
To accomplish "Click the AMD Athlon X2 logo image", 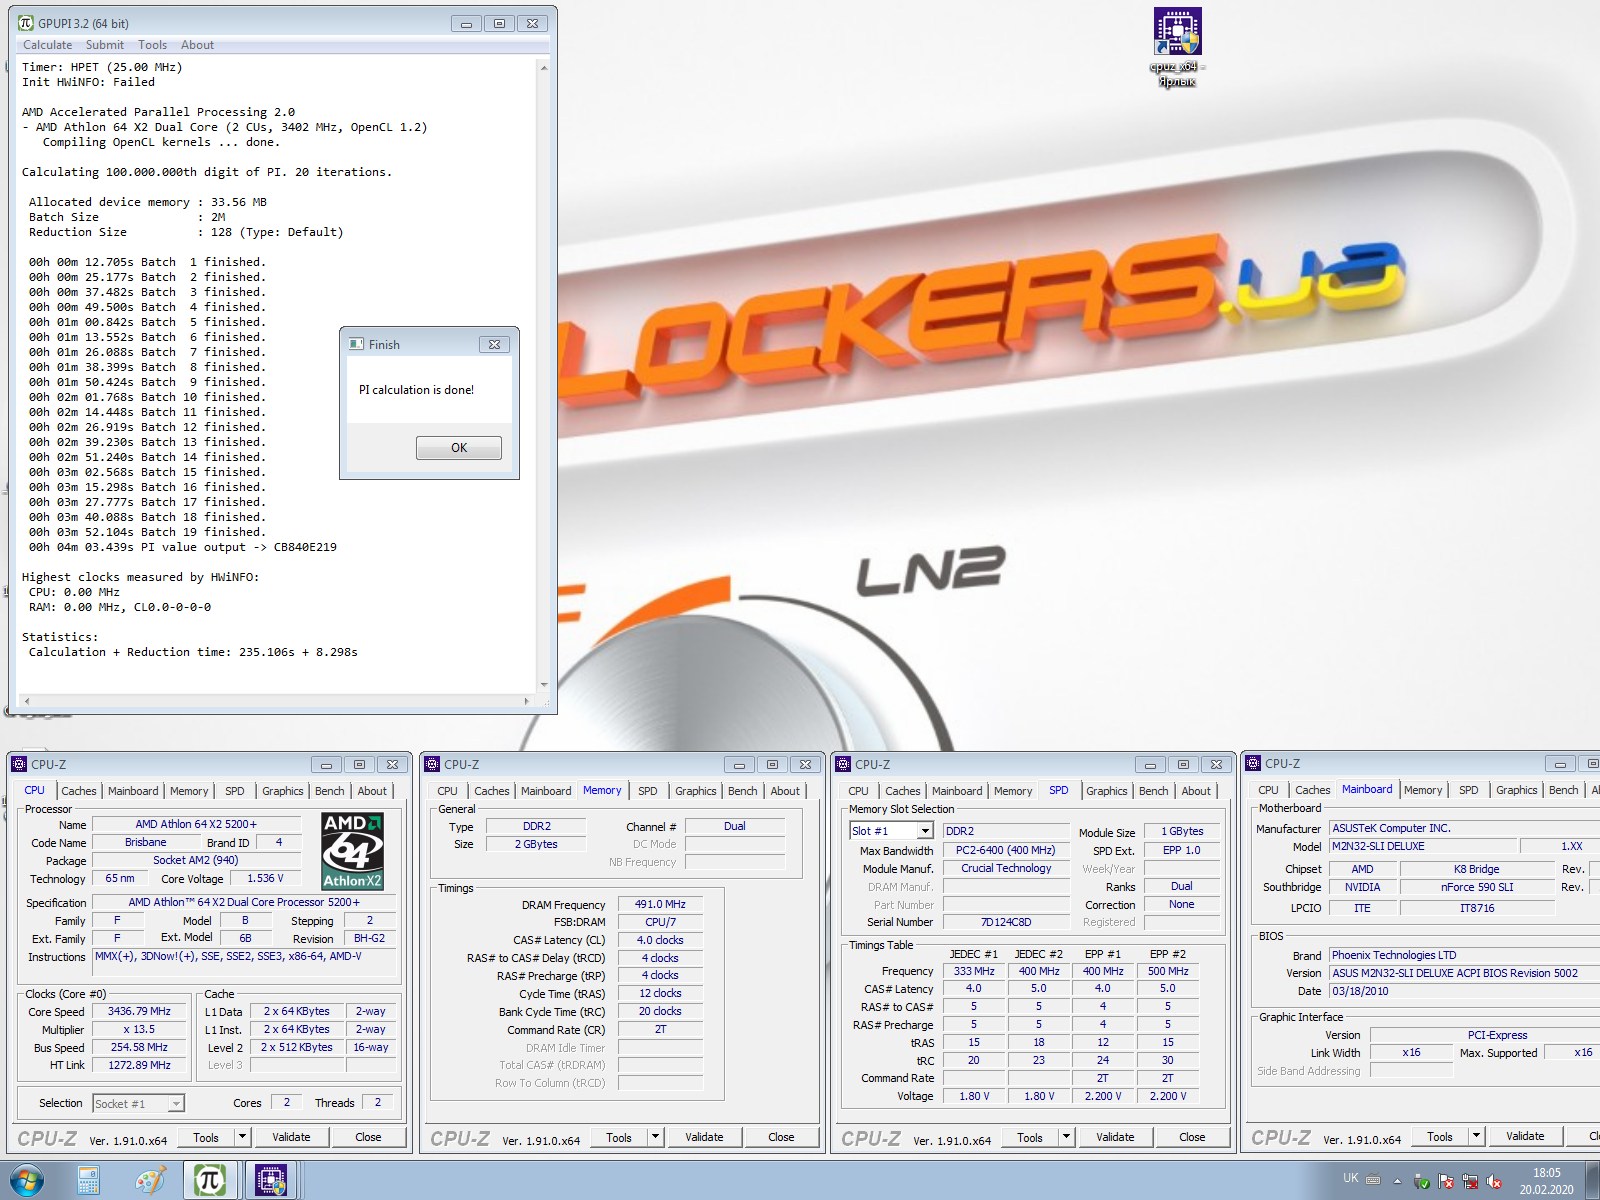I will [352, 851].
